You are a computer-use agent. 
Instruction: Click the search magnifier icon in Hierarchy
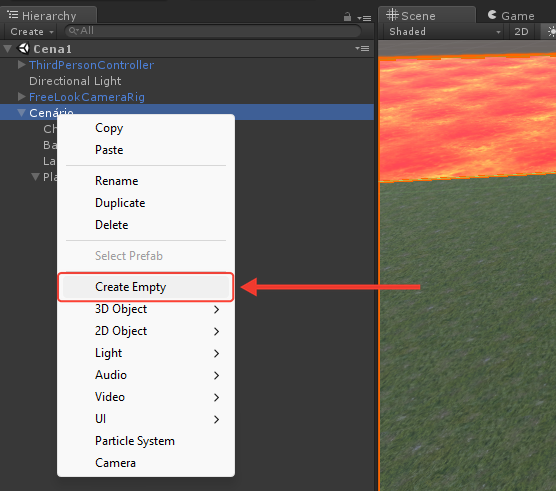click(x=73, y=31)
